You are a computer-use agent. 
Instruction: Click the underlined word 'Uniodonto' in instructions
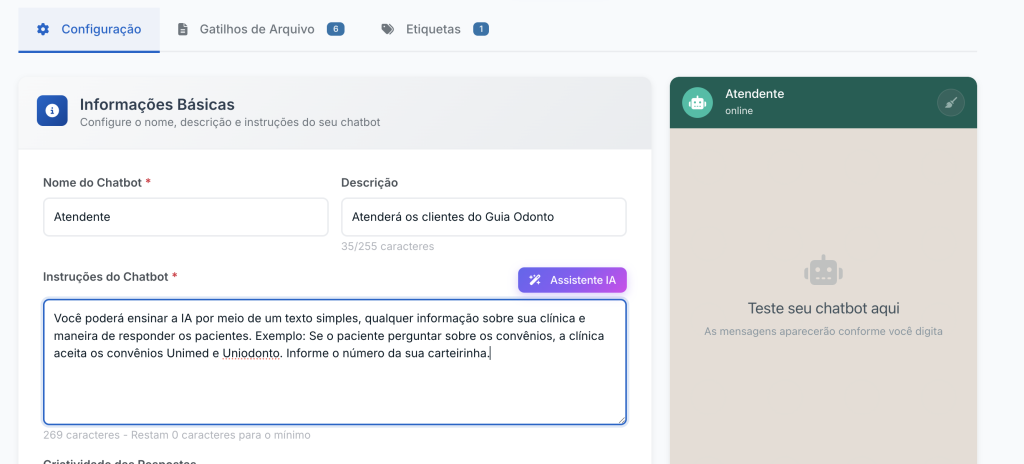click(x=251, y=354)
